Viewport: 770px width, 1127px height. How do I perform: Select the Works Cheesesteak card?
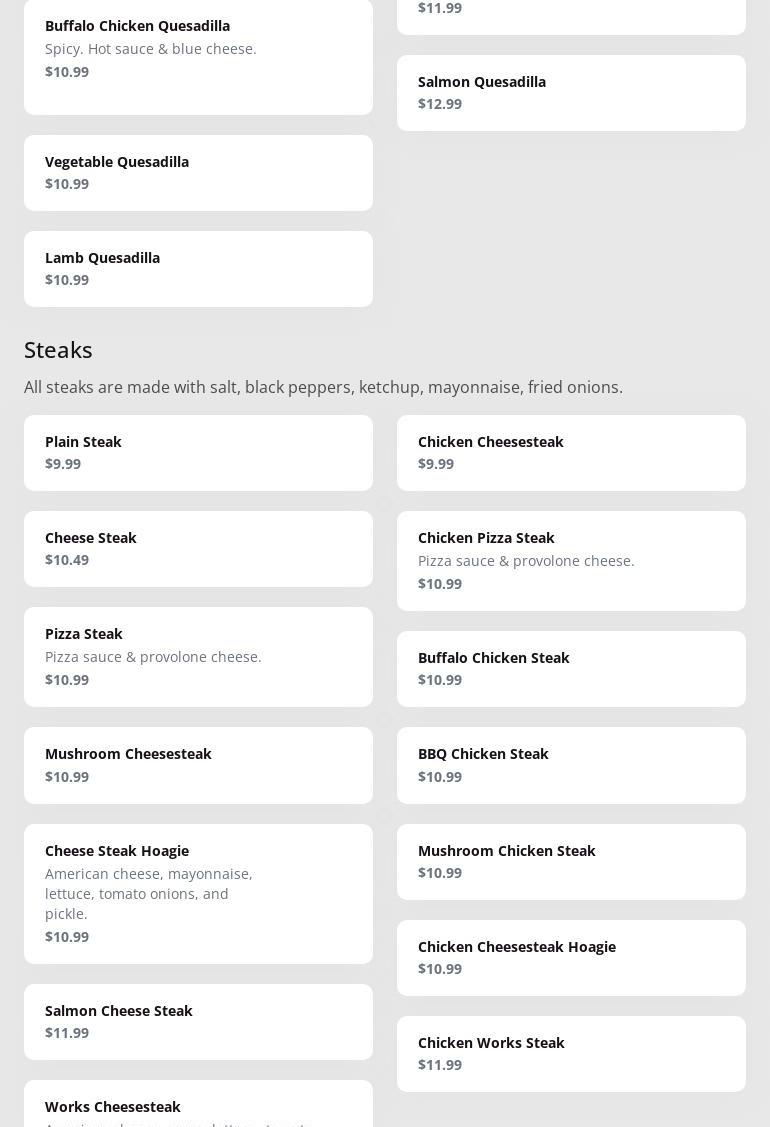click(198, 1106)
